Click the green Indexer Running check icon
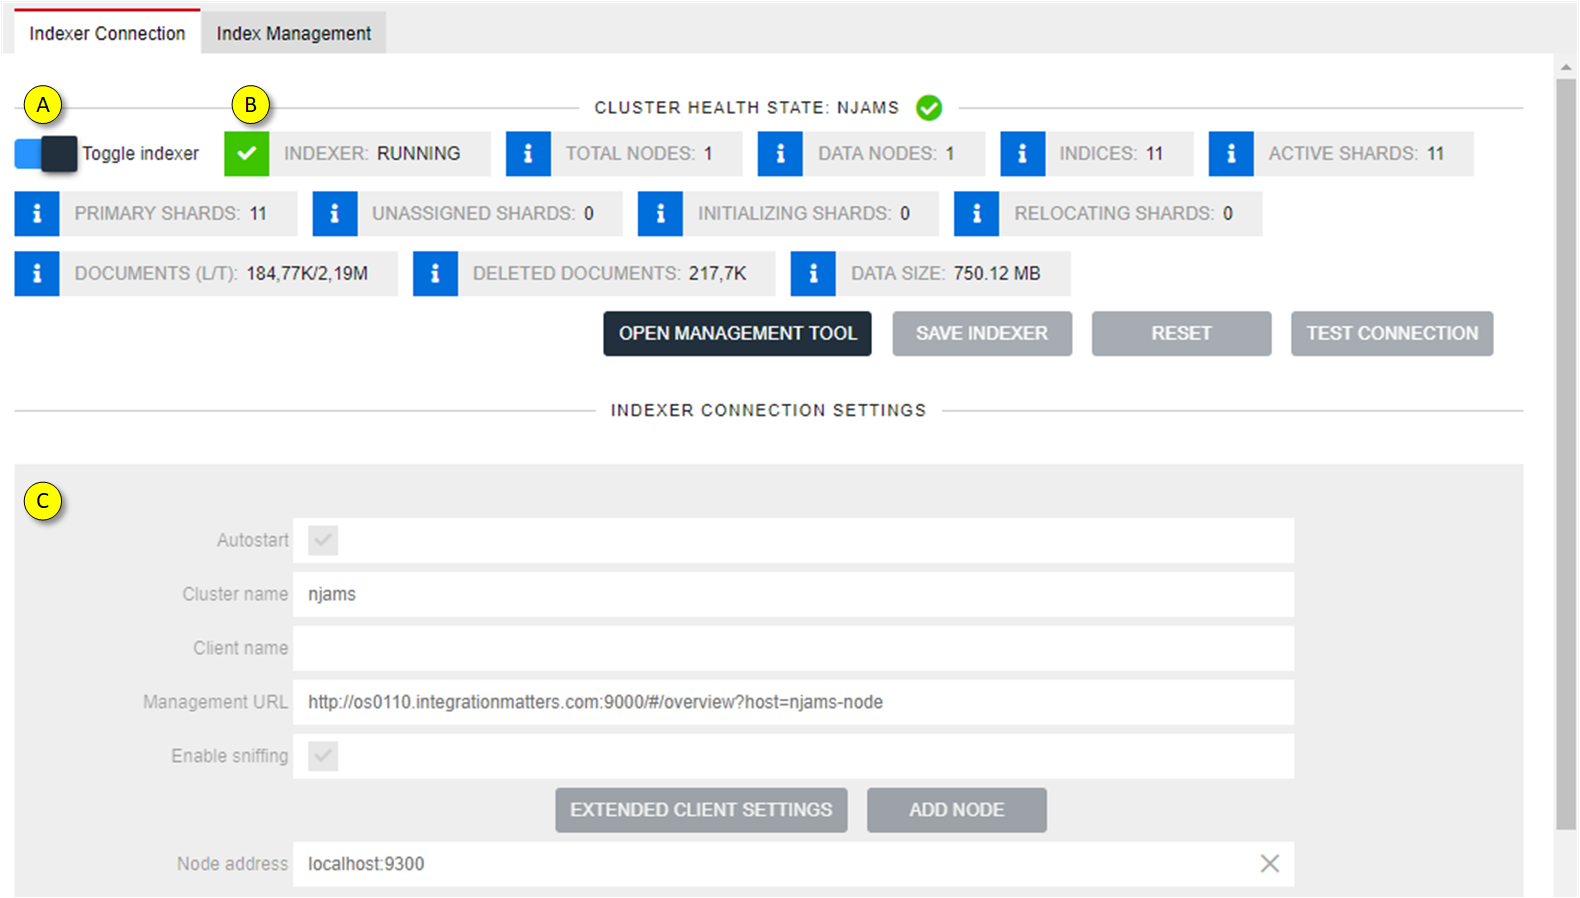Image resolution: width=1580 pixels, height=898 pixels. click(247, 154)
